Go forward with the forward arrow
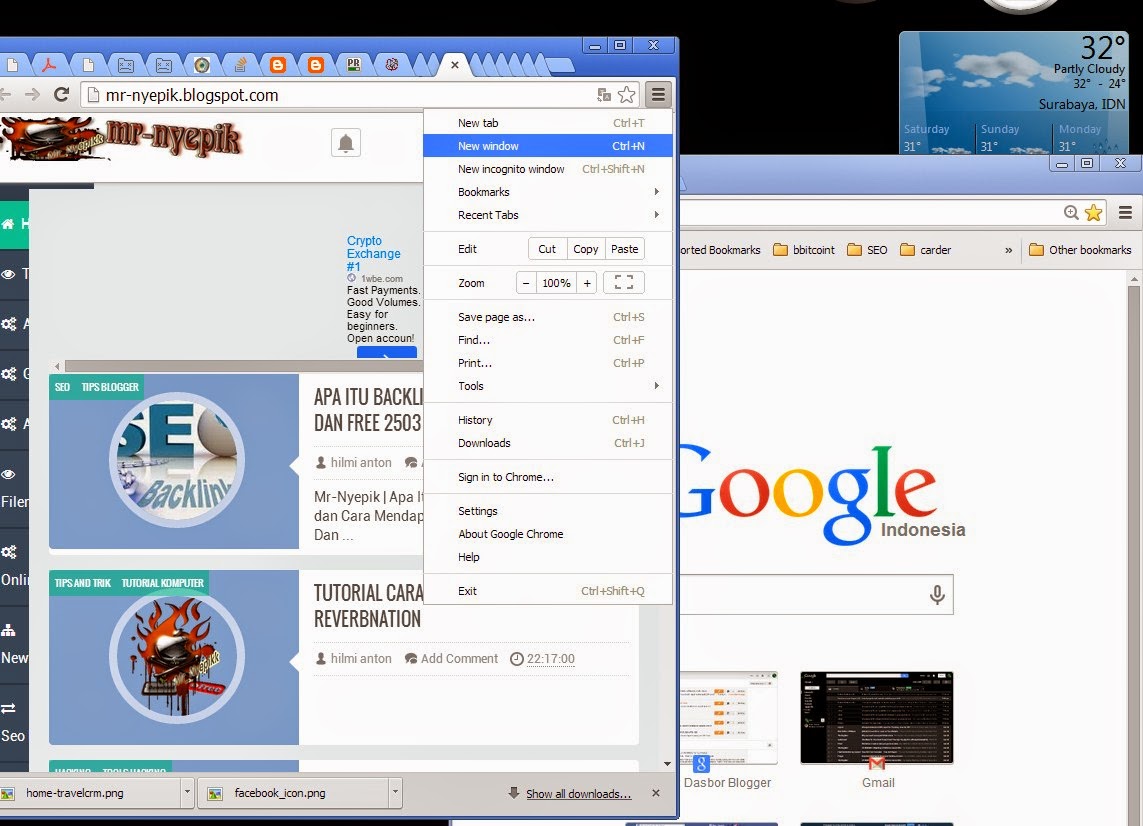The image size is (1143, 826). click(32, 95)
